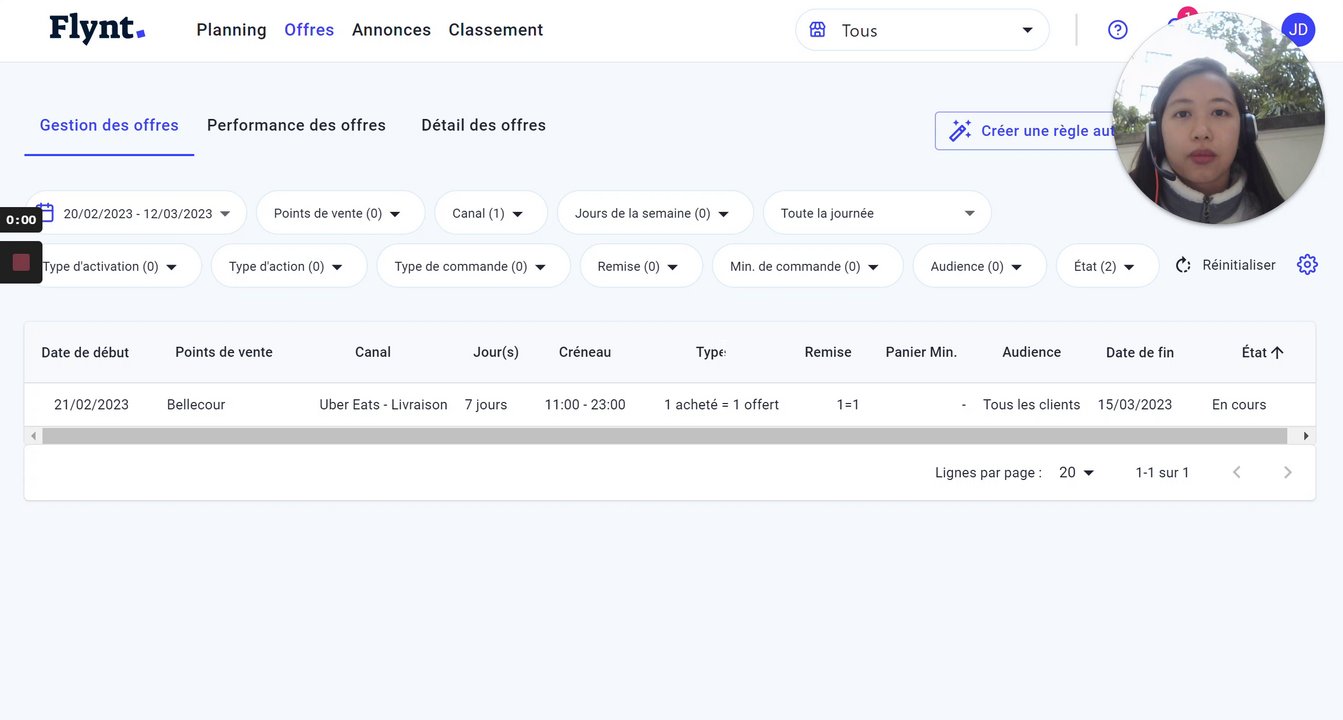Viewport: 1343px width, 720px height.
Task: Switch to Performance des offres tab
Action: coord(296,125)
